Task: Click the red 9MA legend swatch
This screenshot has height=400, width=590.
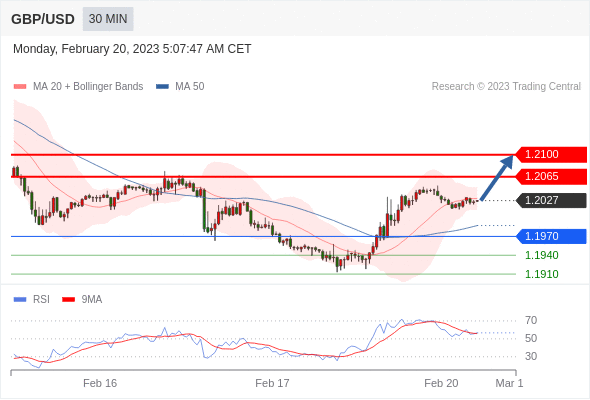Action: click(68, 300)
